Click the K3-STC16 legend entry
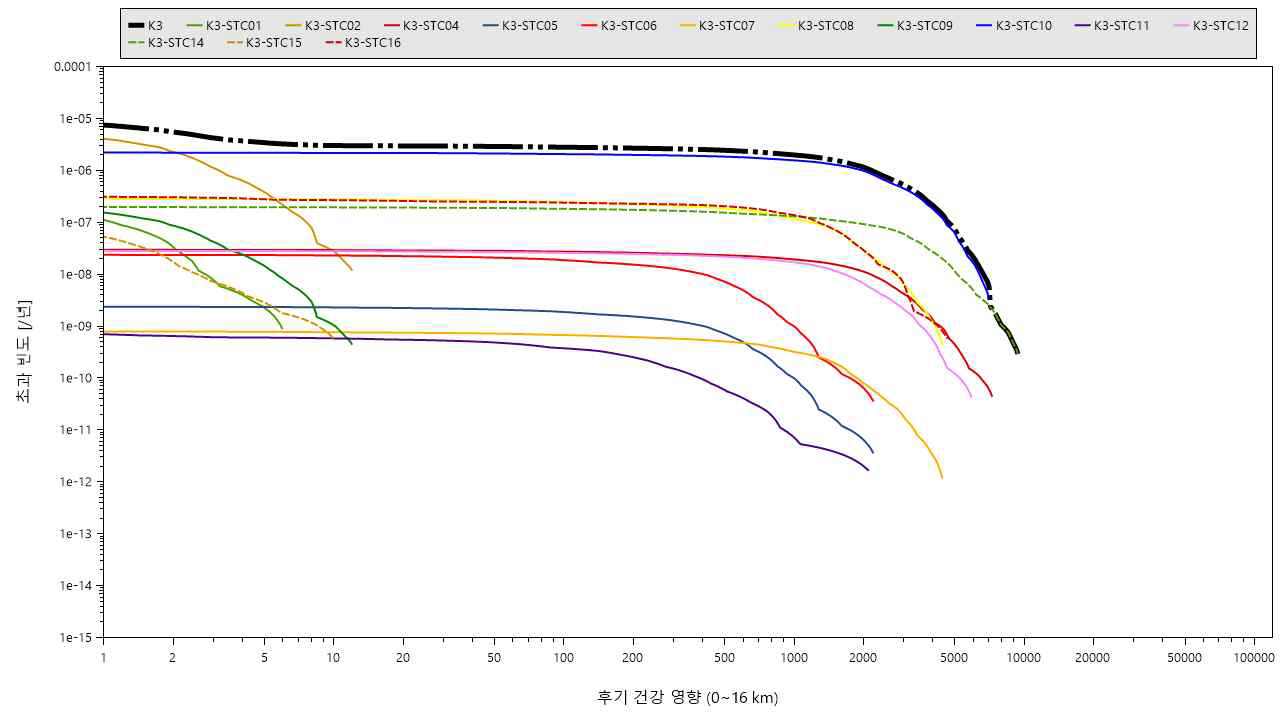1280x720 pixels. (x=364, y=43)
